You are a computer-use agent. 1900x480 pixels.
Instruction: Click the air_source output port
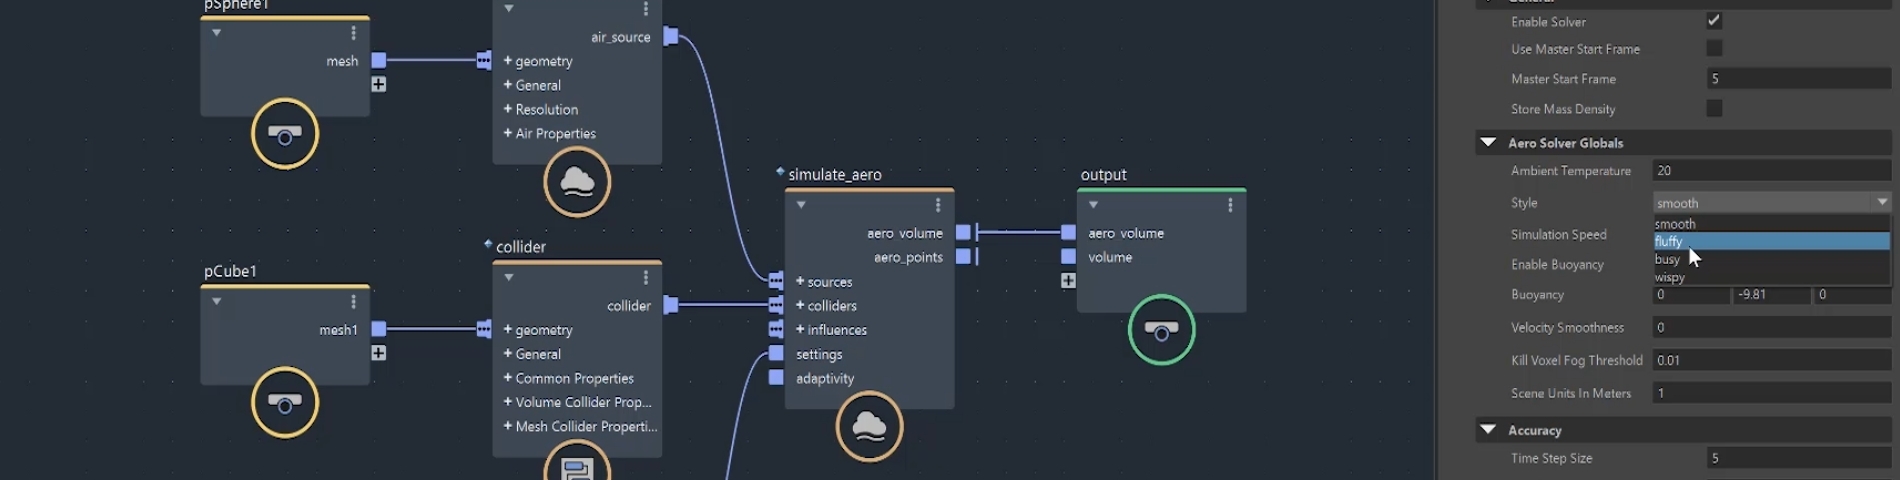pos(671,37)
